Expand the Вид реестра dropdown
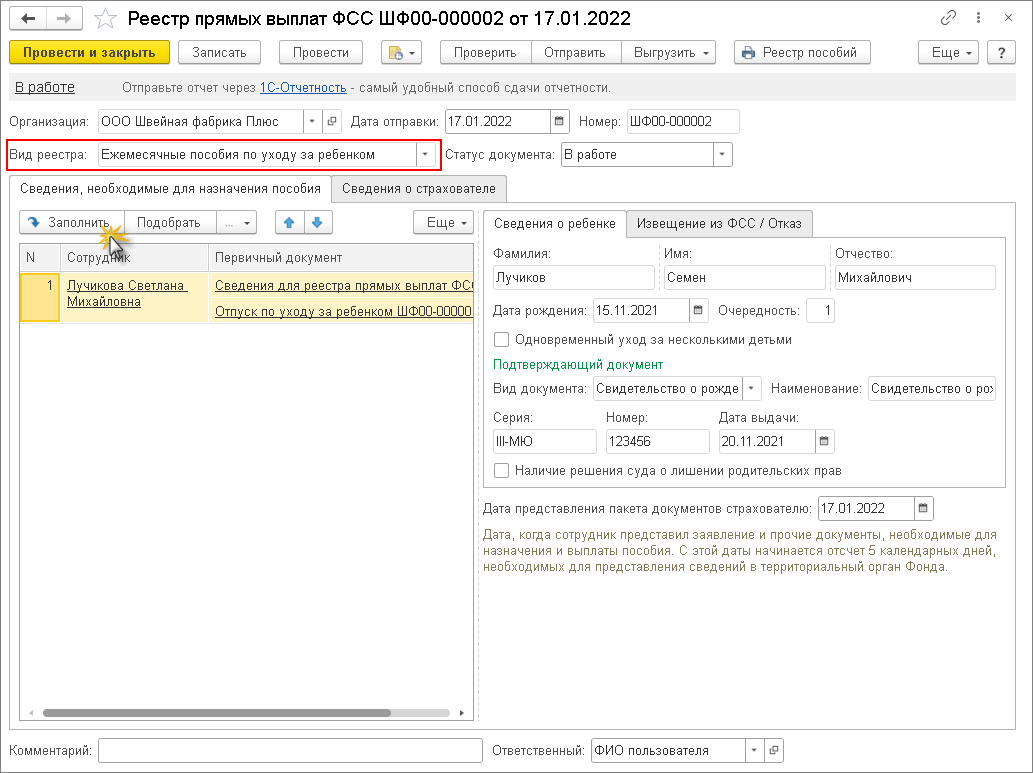 point(427,155)
